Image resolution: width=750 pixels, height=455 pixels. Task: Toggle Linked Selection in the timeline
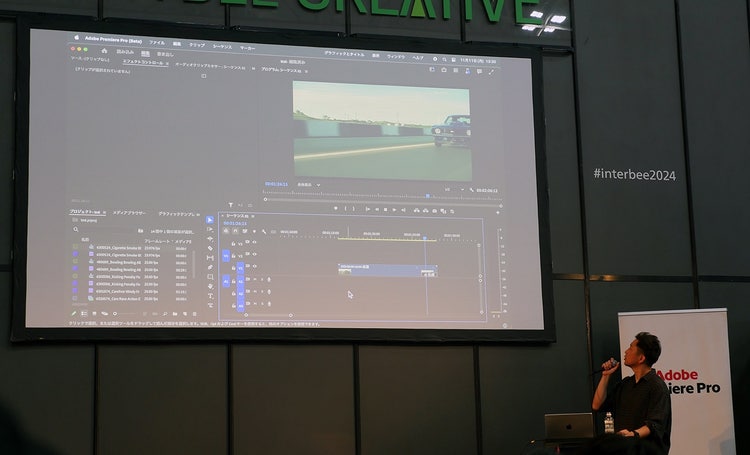point(245,231)
